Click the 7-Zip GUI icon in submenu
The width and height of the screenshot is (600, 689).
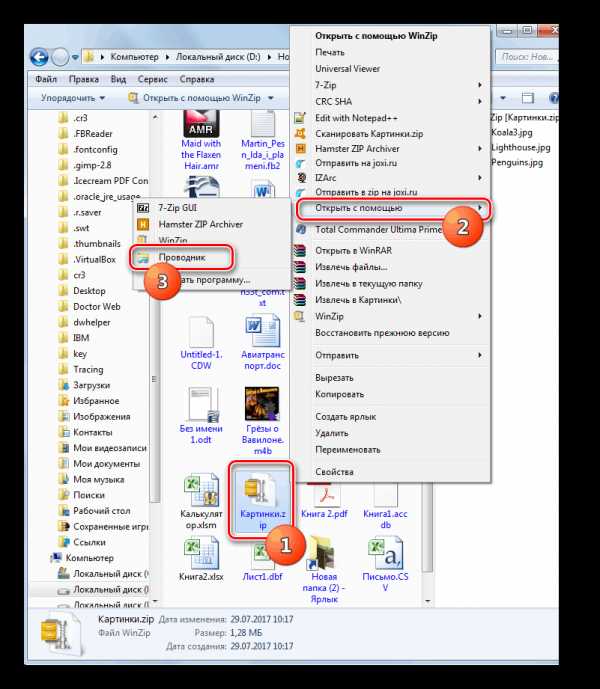(x=143, y=208)
